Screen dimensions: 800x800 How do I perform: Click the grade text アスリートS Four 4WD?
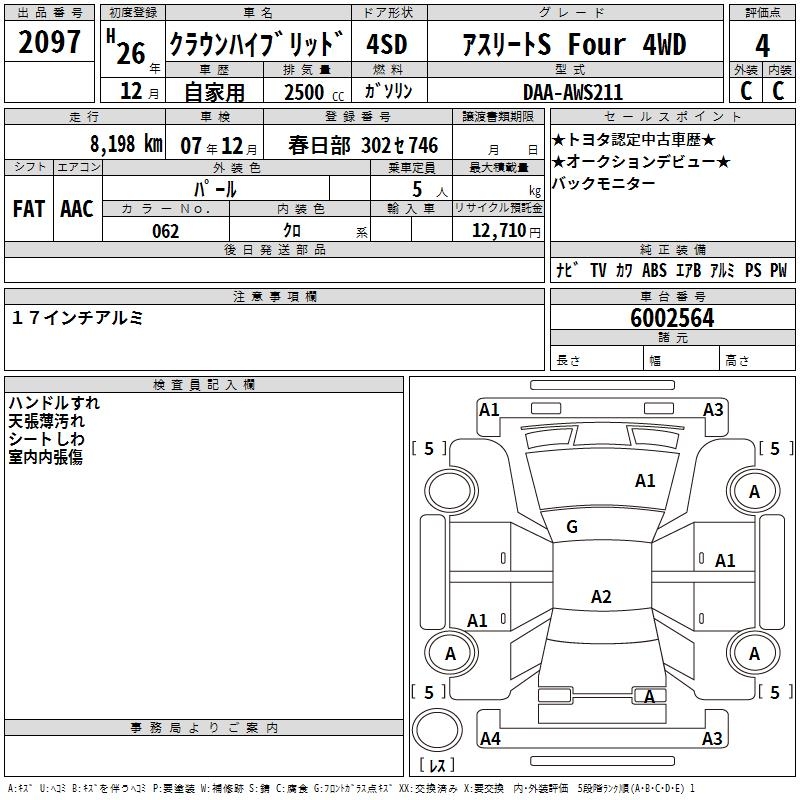point(574,45)
